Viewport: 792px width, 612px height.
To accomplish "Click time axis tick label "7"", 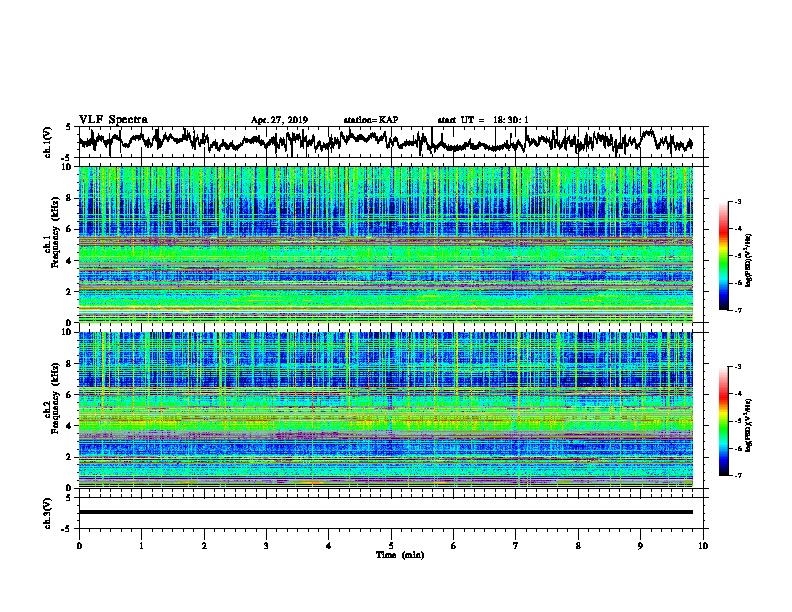I will 516,546.
